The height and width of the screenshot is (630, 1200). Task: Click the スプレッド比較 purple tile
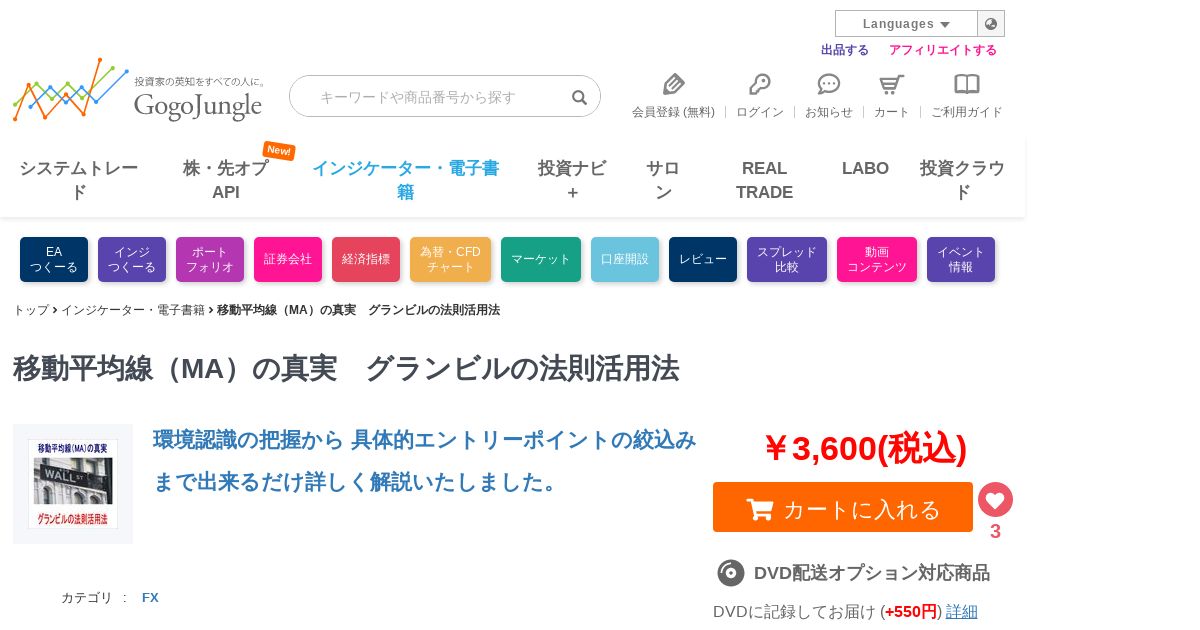click(787, 259)
